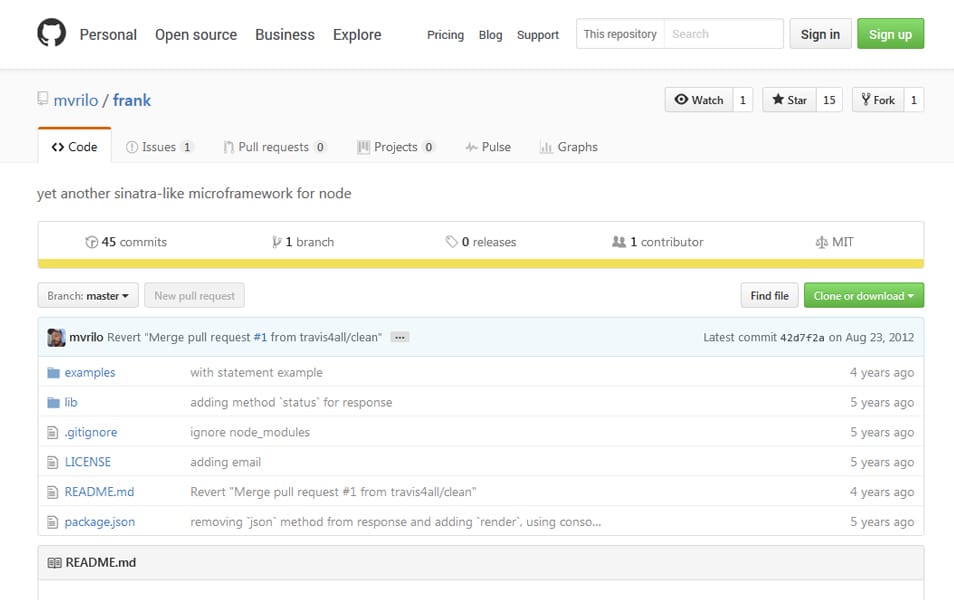Screen dimensions: 954x600
Task: Expand the Clone or download menu
Action: (x=863, y=296)
